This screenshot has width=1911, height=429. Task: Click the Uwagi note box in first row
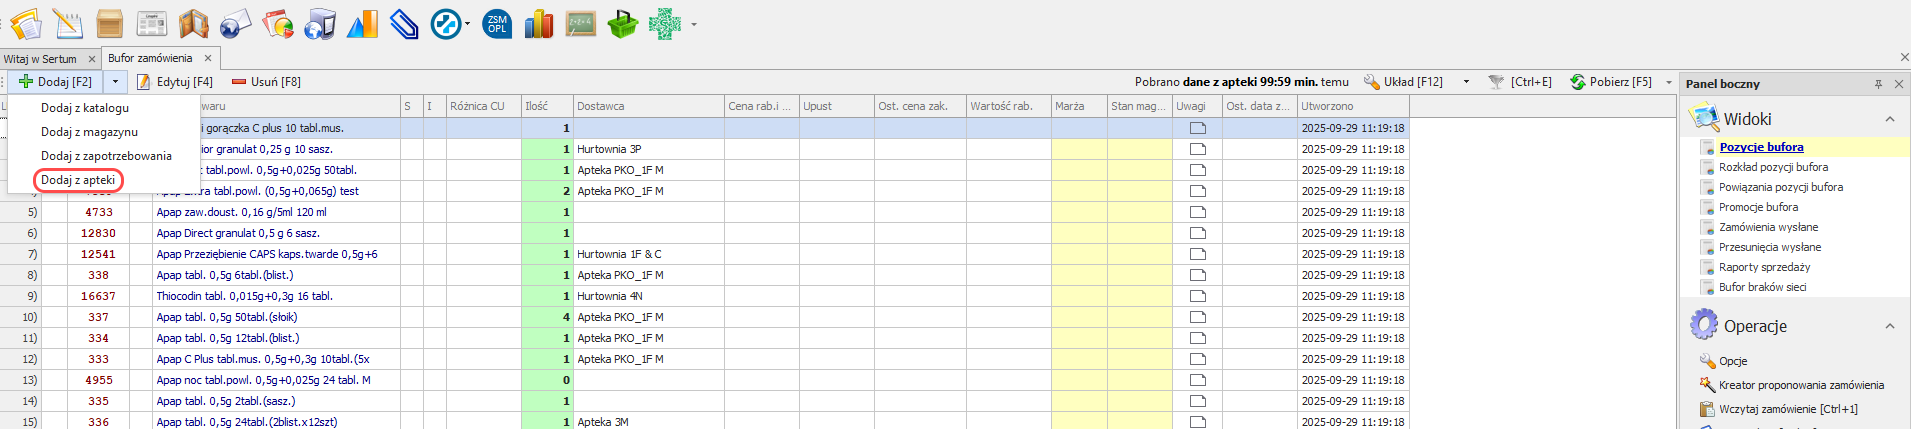click(x=1198, y=128)
